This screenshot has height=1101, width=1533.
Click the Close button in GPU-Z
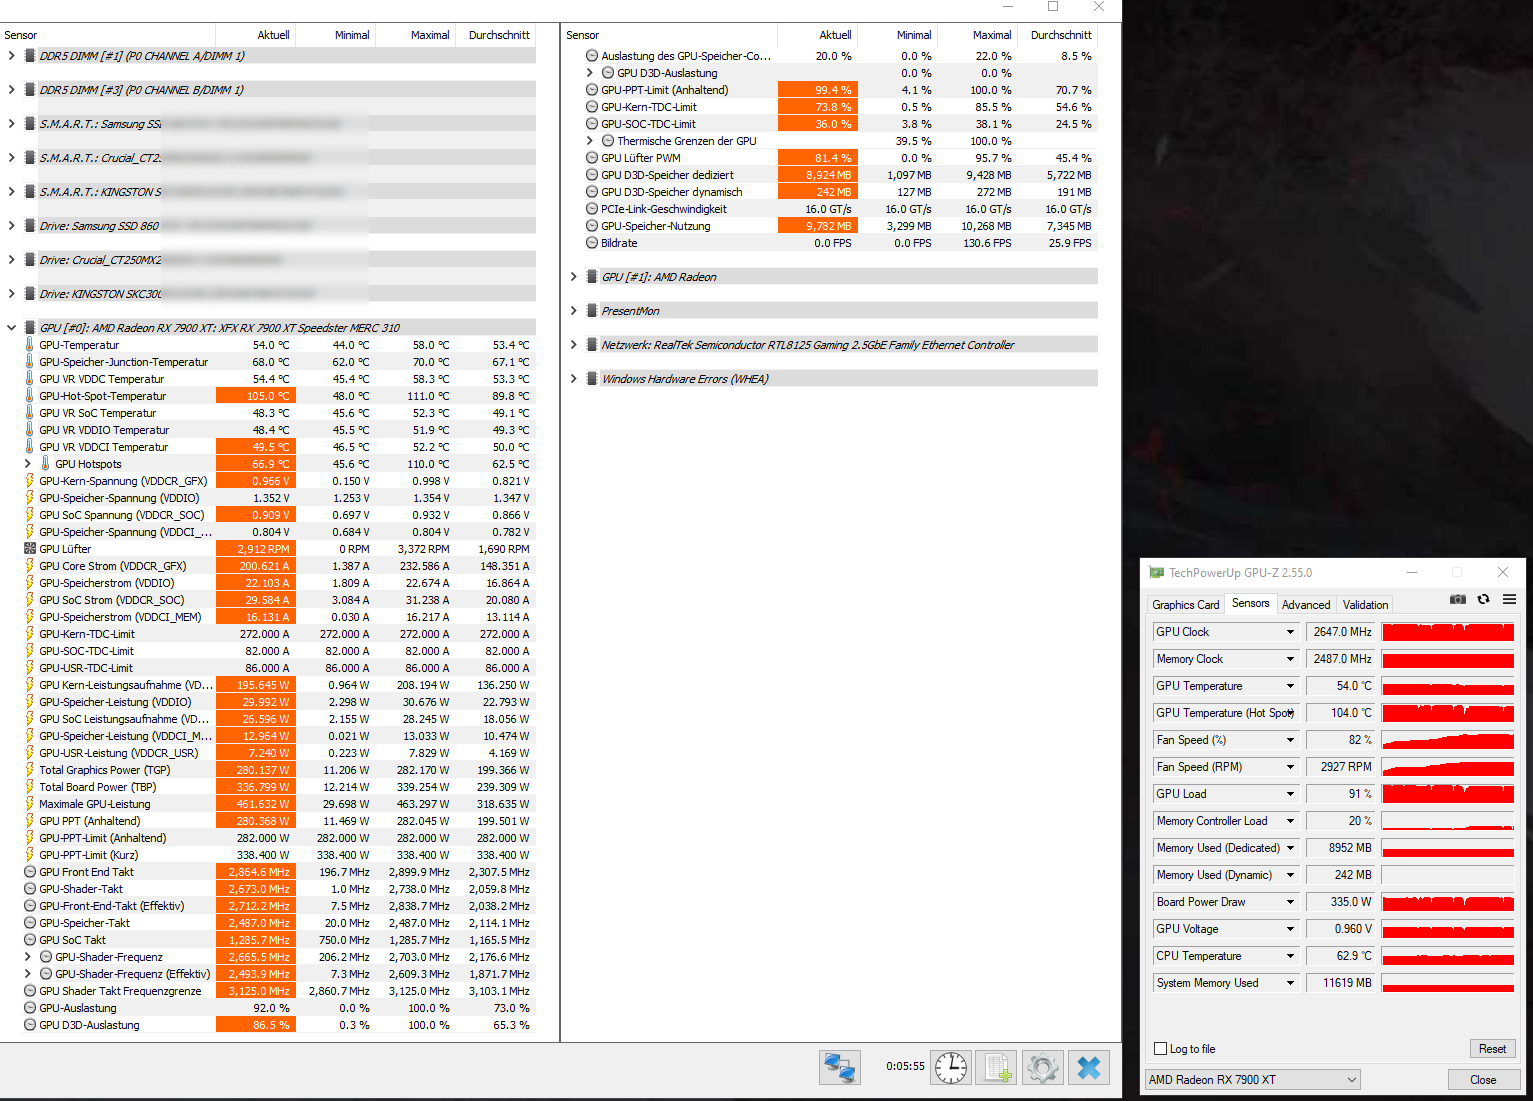tap(1483, 1080)
